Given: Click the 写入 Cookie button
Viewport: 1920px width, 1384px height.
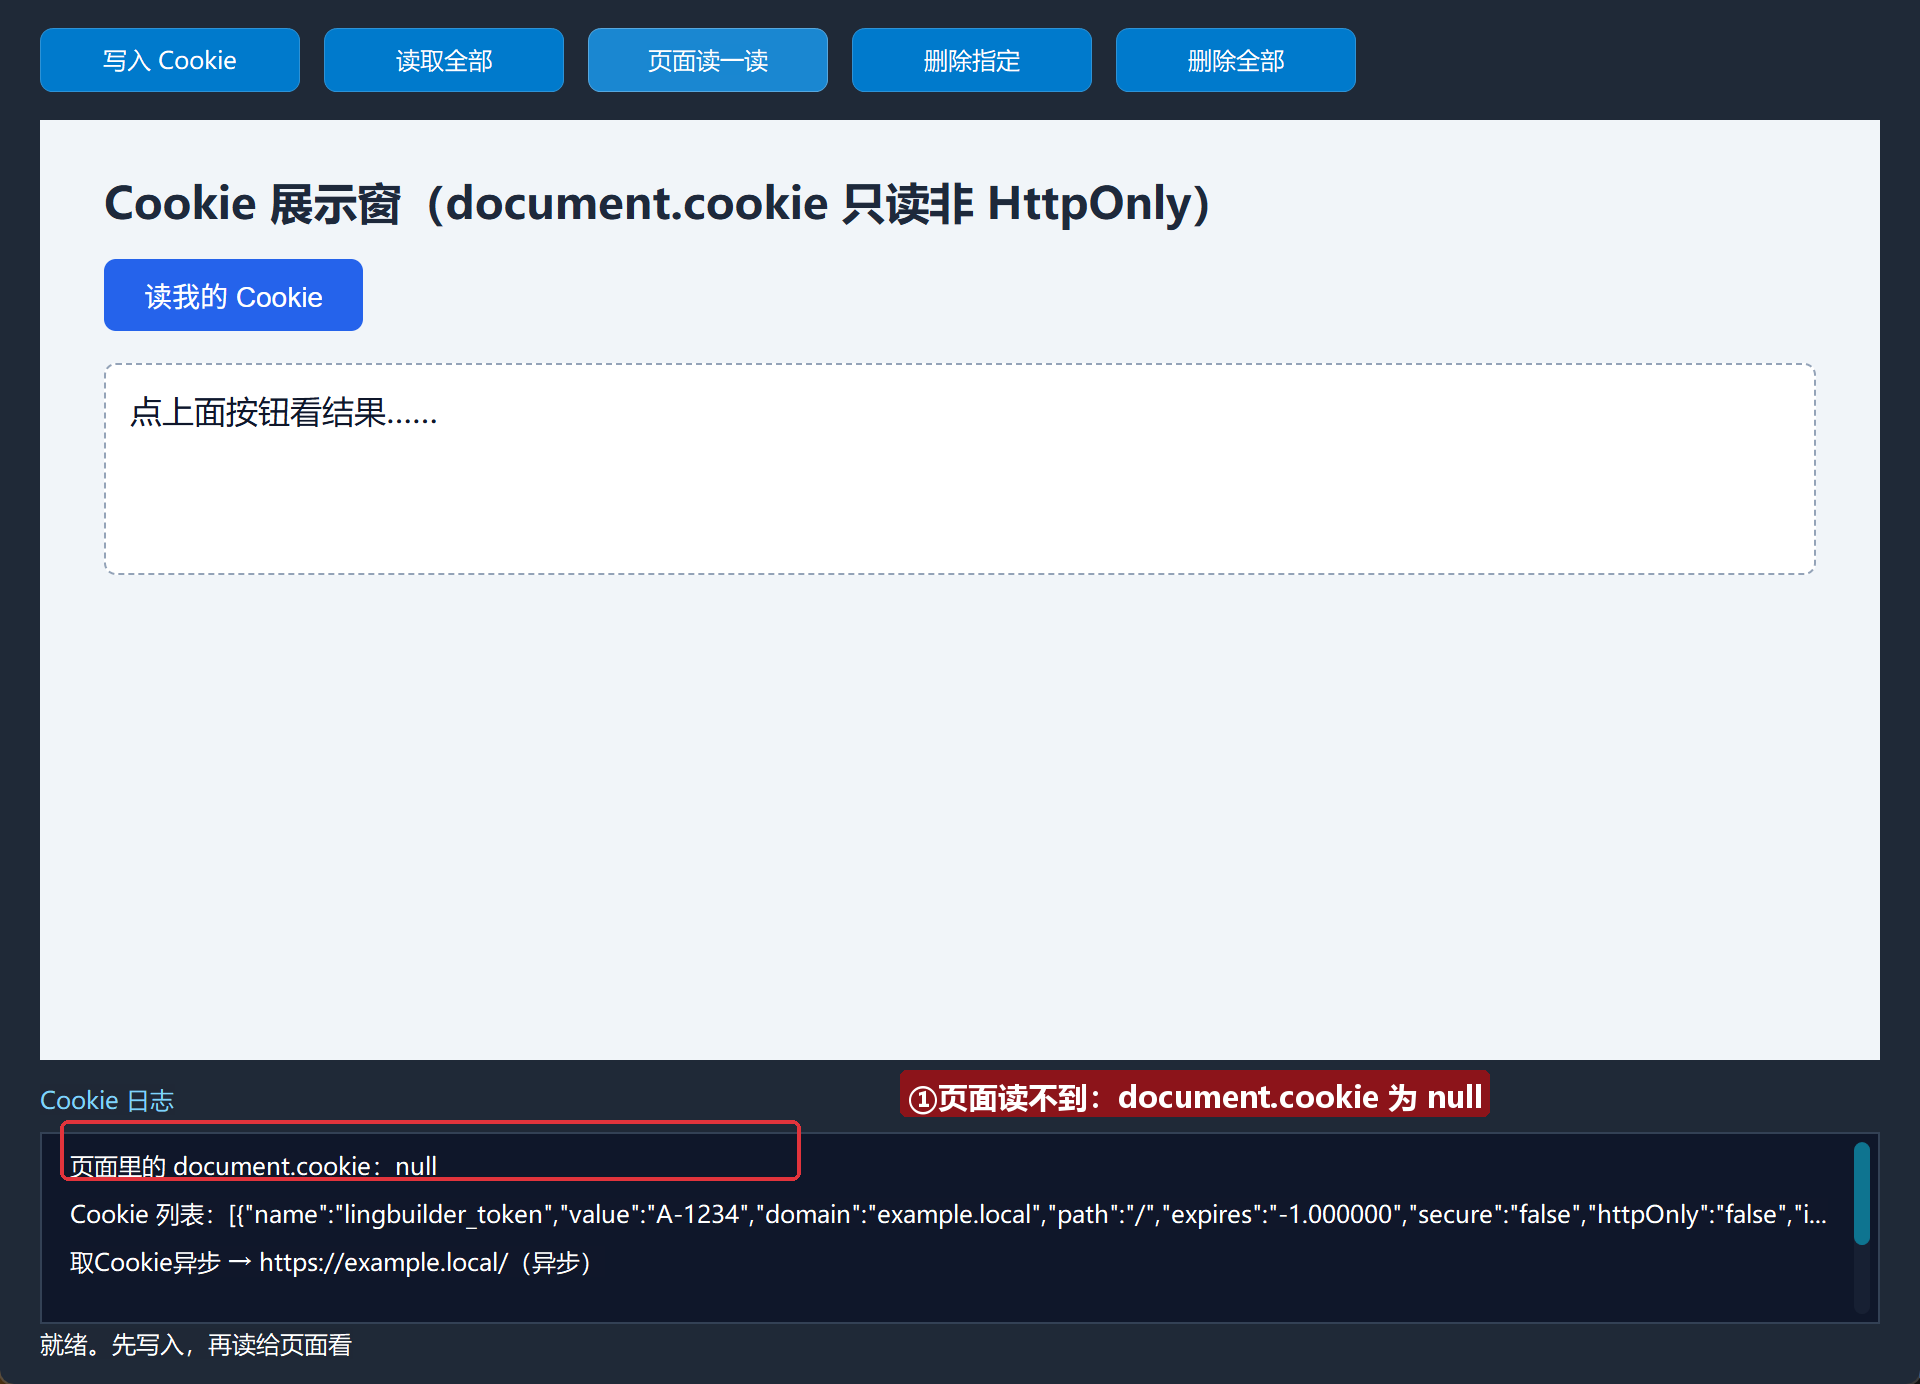Looking at the screenshot, I should point(170,60).
